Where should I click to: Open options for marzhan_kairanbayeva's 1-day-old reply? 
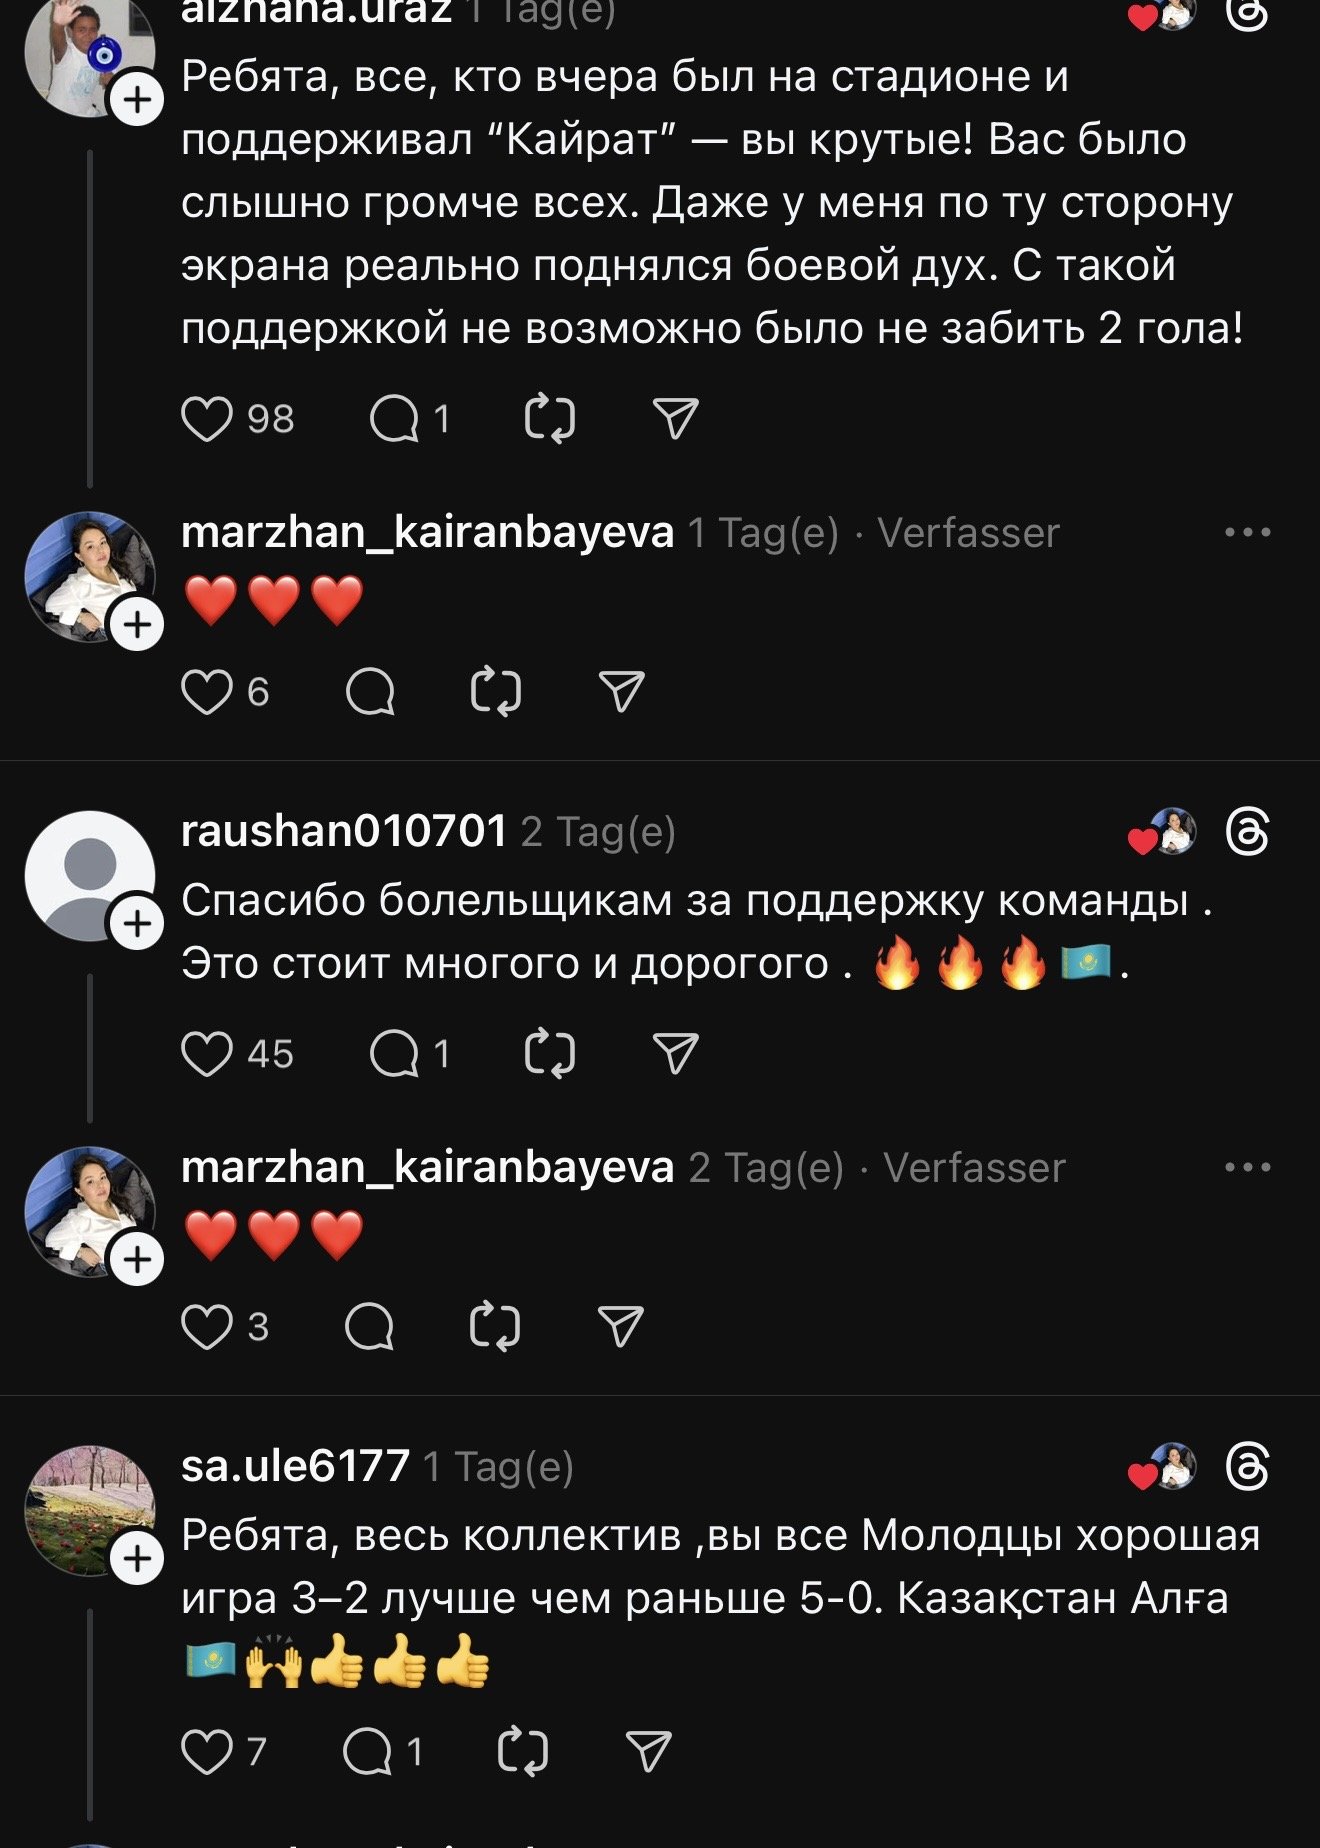click(x=1247, y=532)
